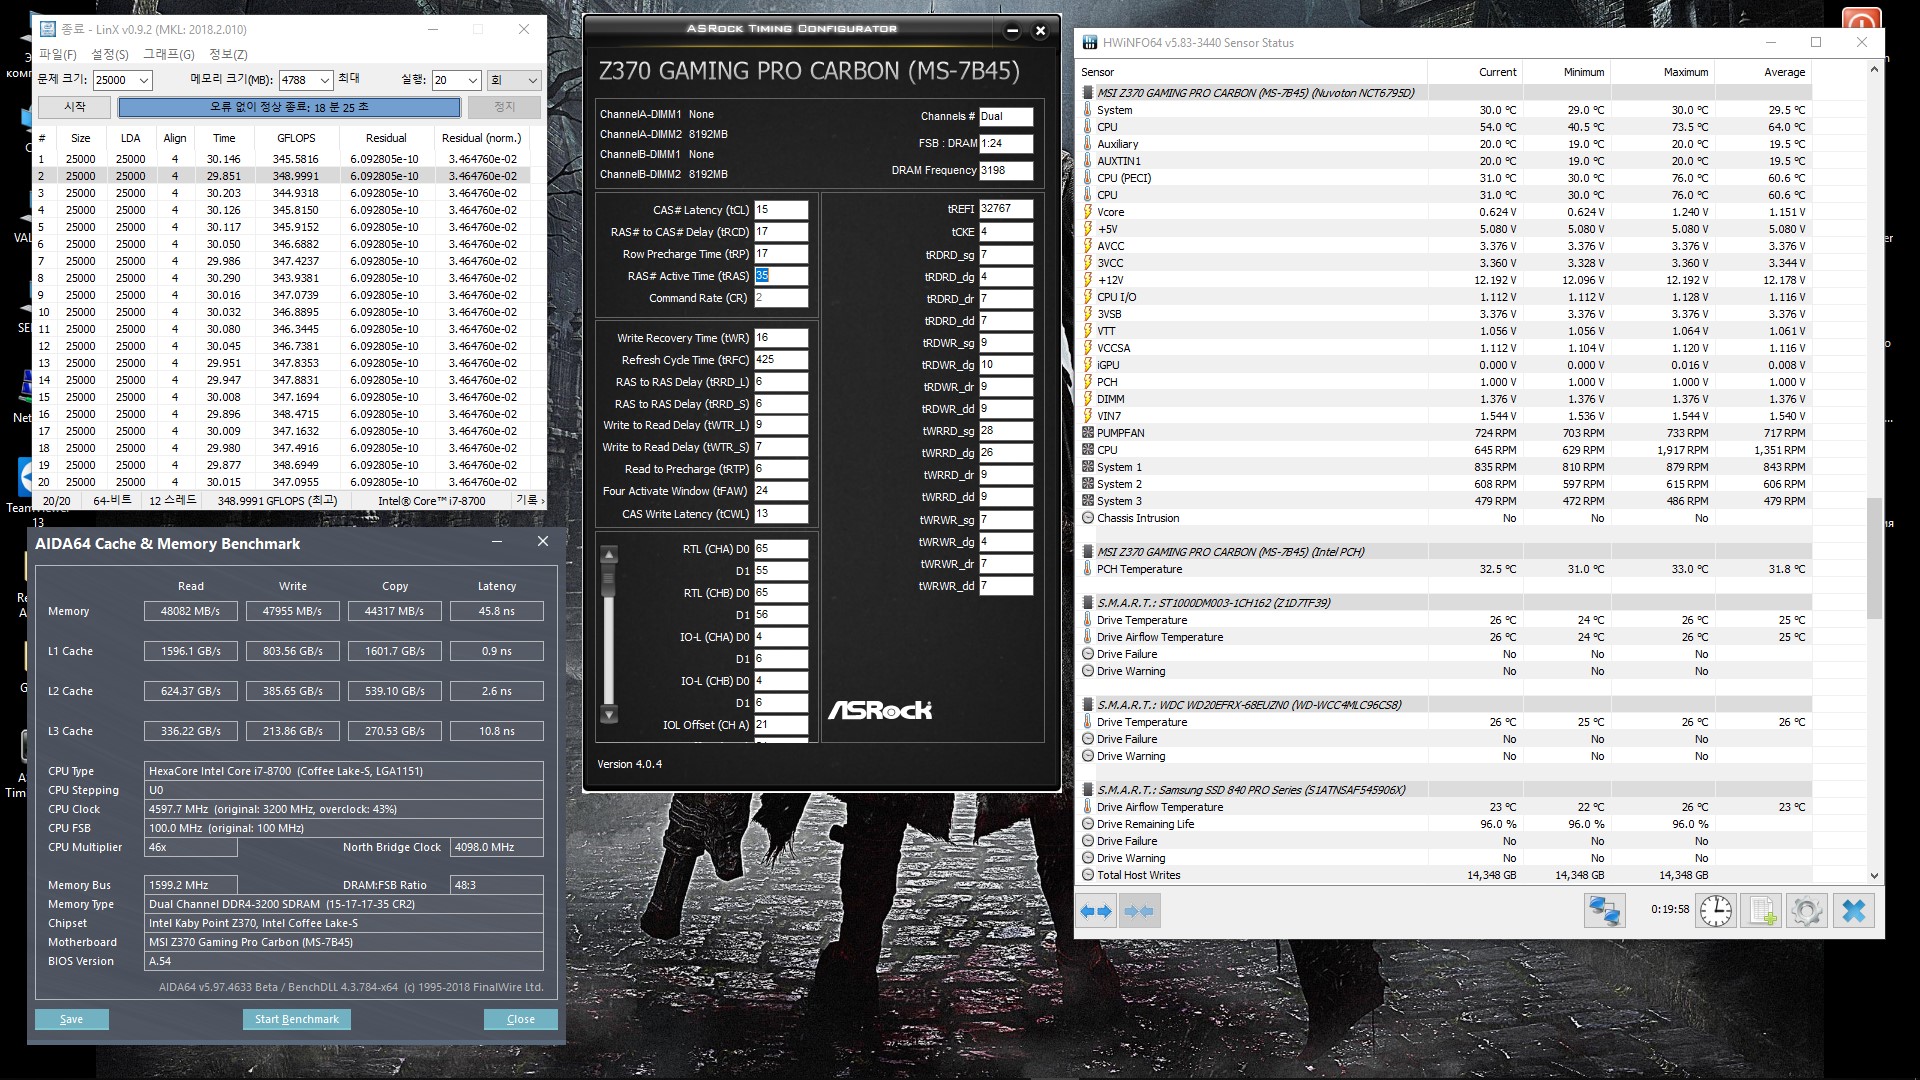Click scroll-up arrow in ASRock RTL list

pos(608,555)
